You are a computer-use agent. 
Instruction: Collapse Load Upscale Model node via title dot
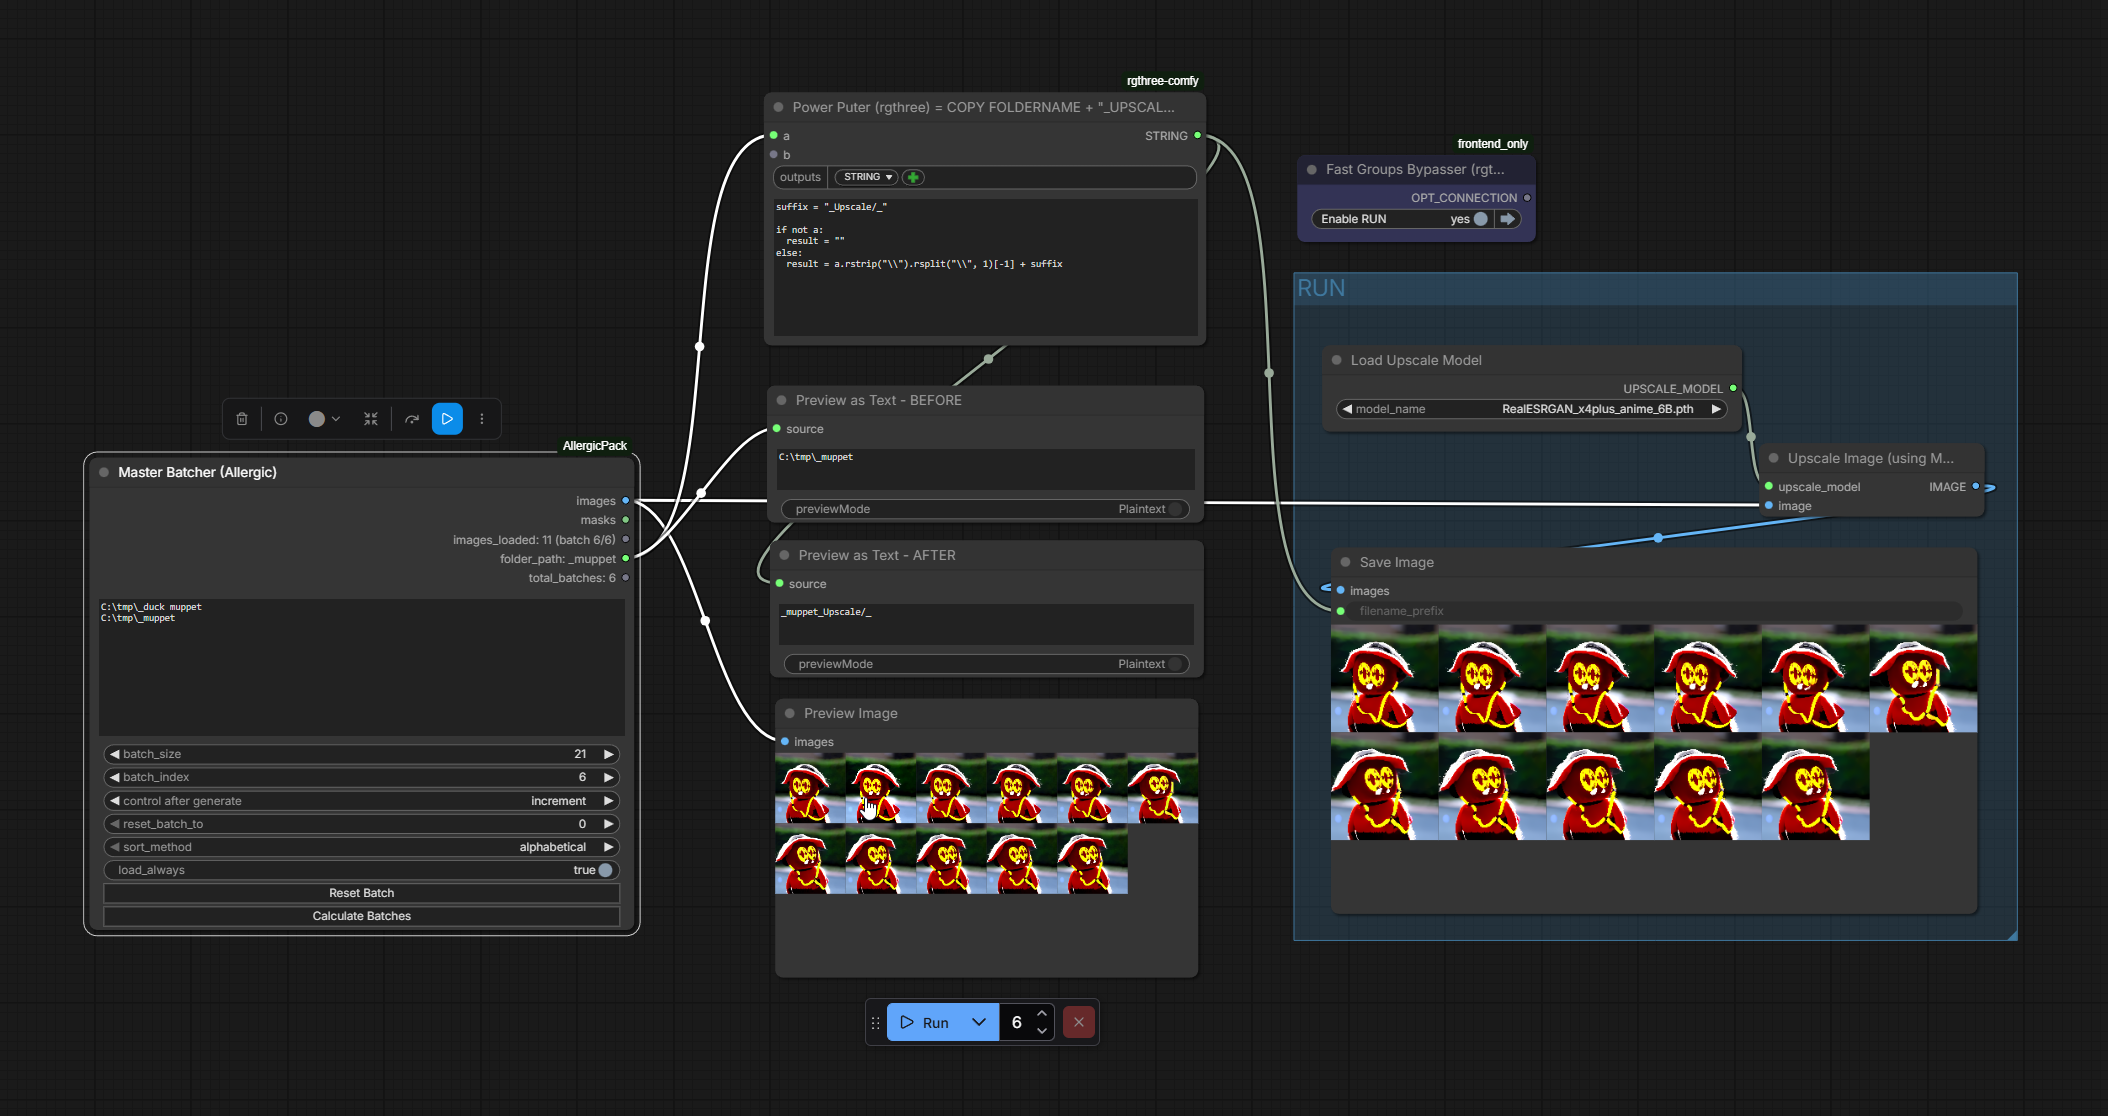coord(1336,360)
